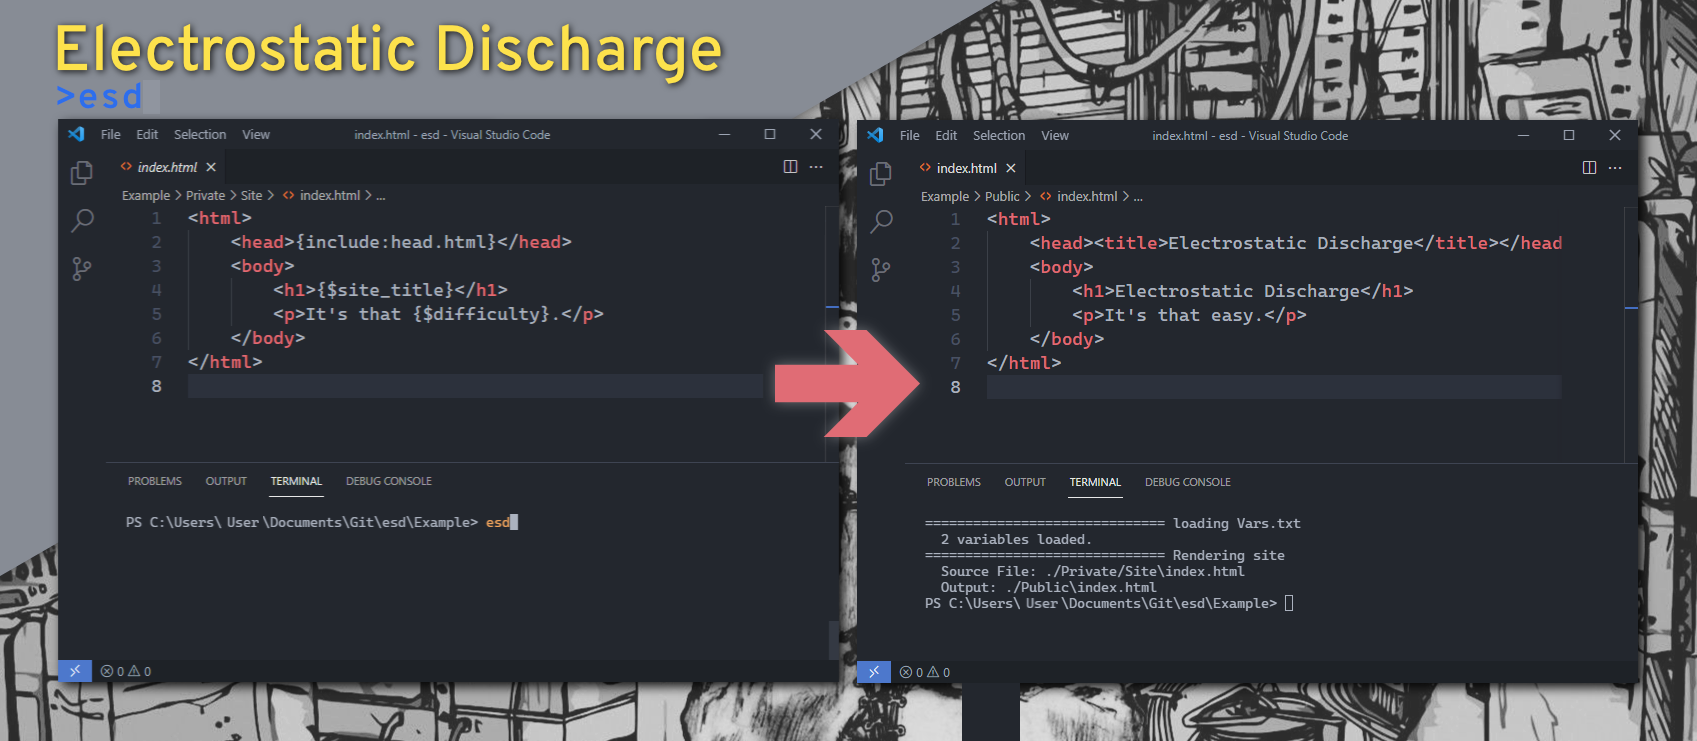Open Search icon in right VS Code window
This screenshot has height=741, width=1697.
coord(881,221)
